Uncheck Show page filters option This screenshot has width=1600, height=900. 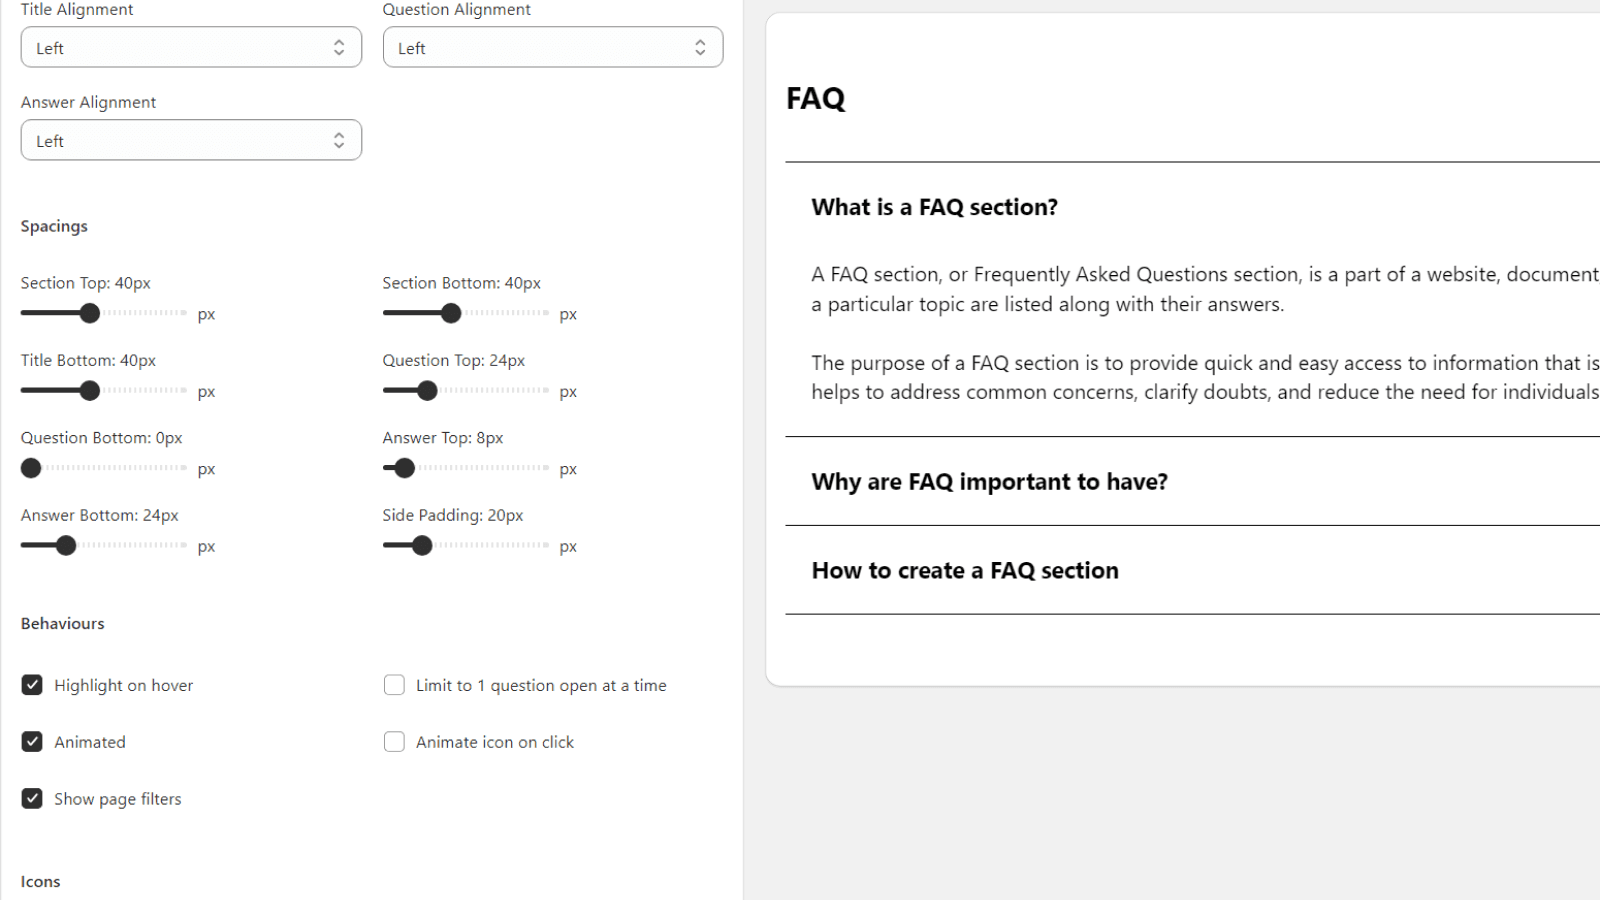click(x=32, y=799)
